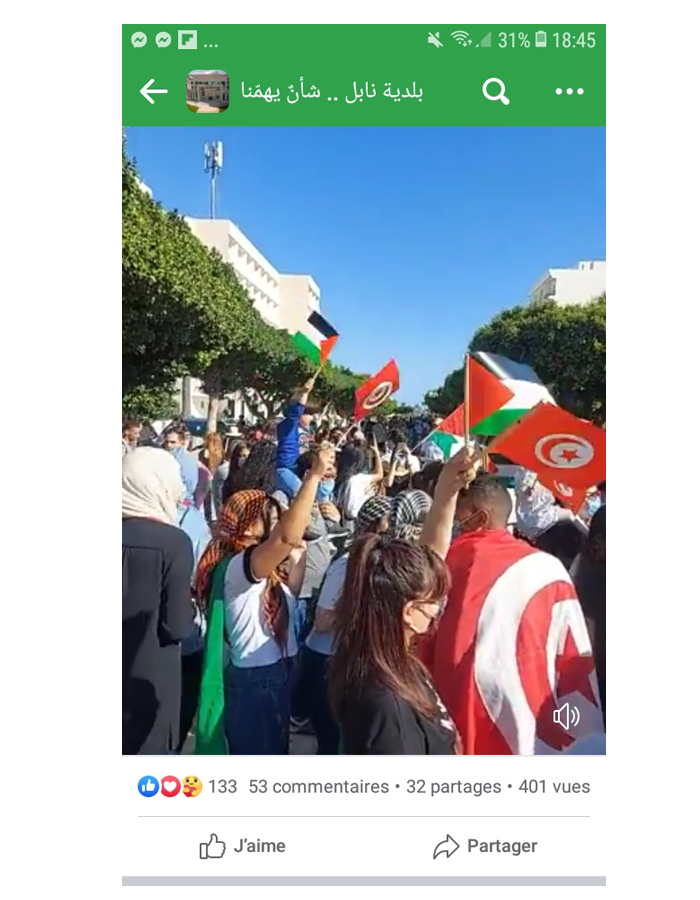Open the 133 reactions list
The height and width of the screenshot is (900, 700).
[x=222, y=786]
